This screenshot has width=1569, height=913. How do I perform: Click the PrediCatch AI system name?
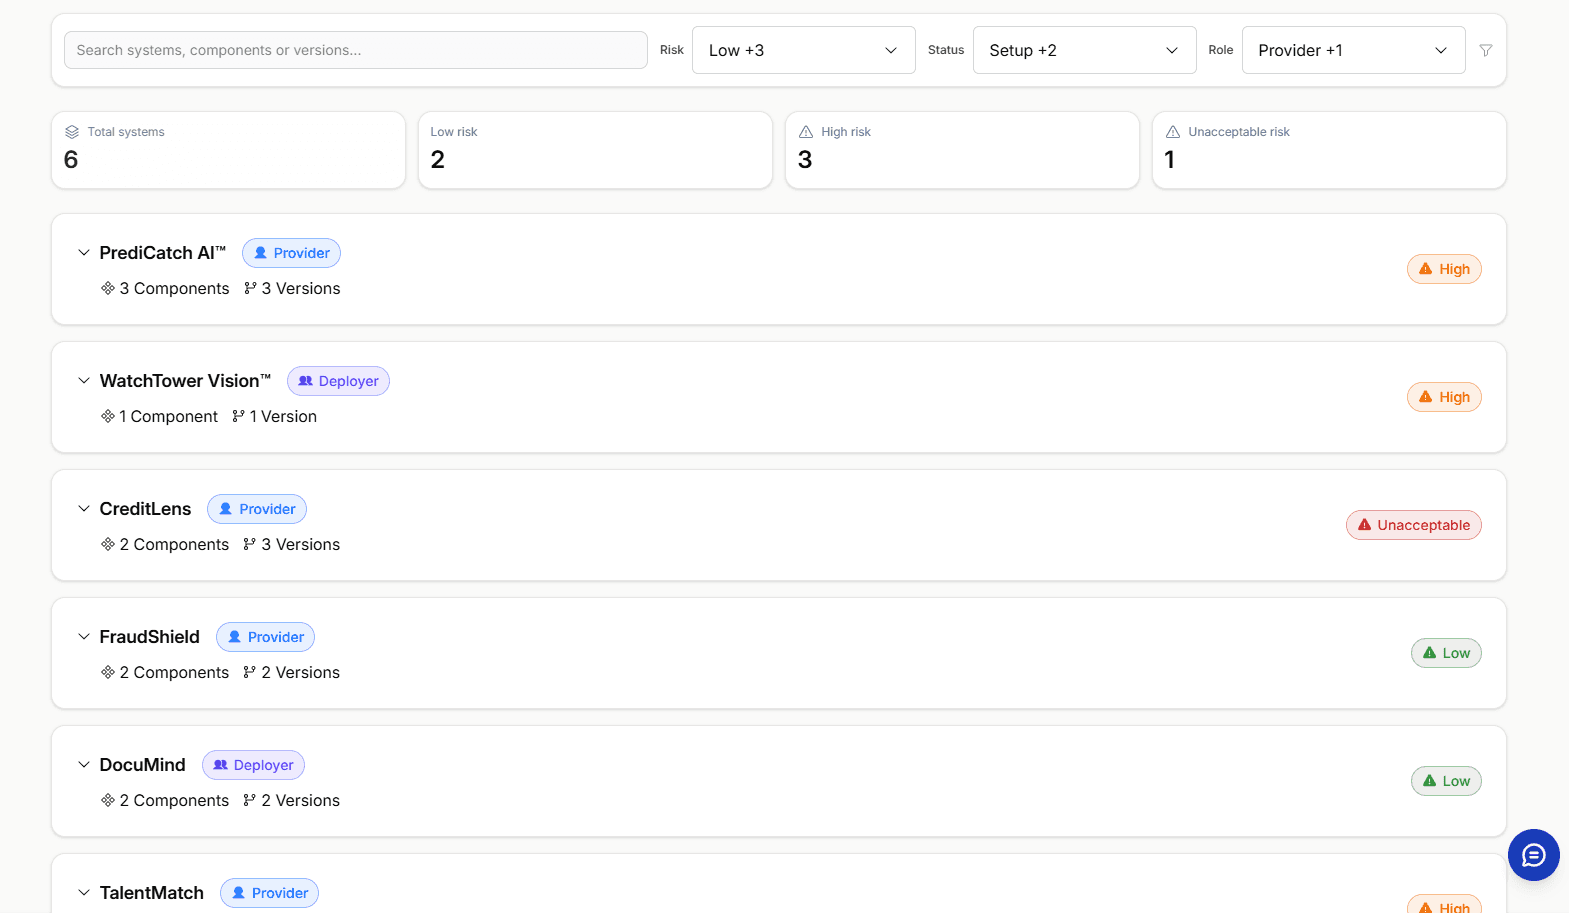tap(163, 253)
